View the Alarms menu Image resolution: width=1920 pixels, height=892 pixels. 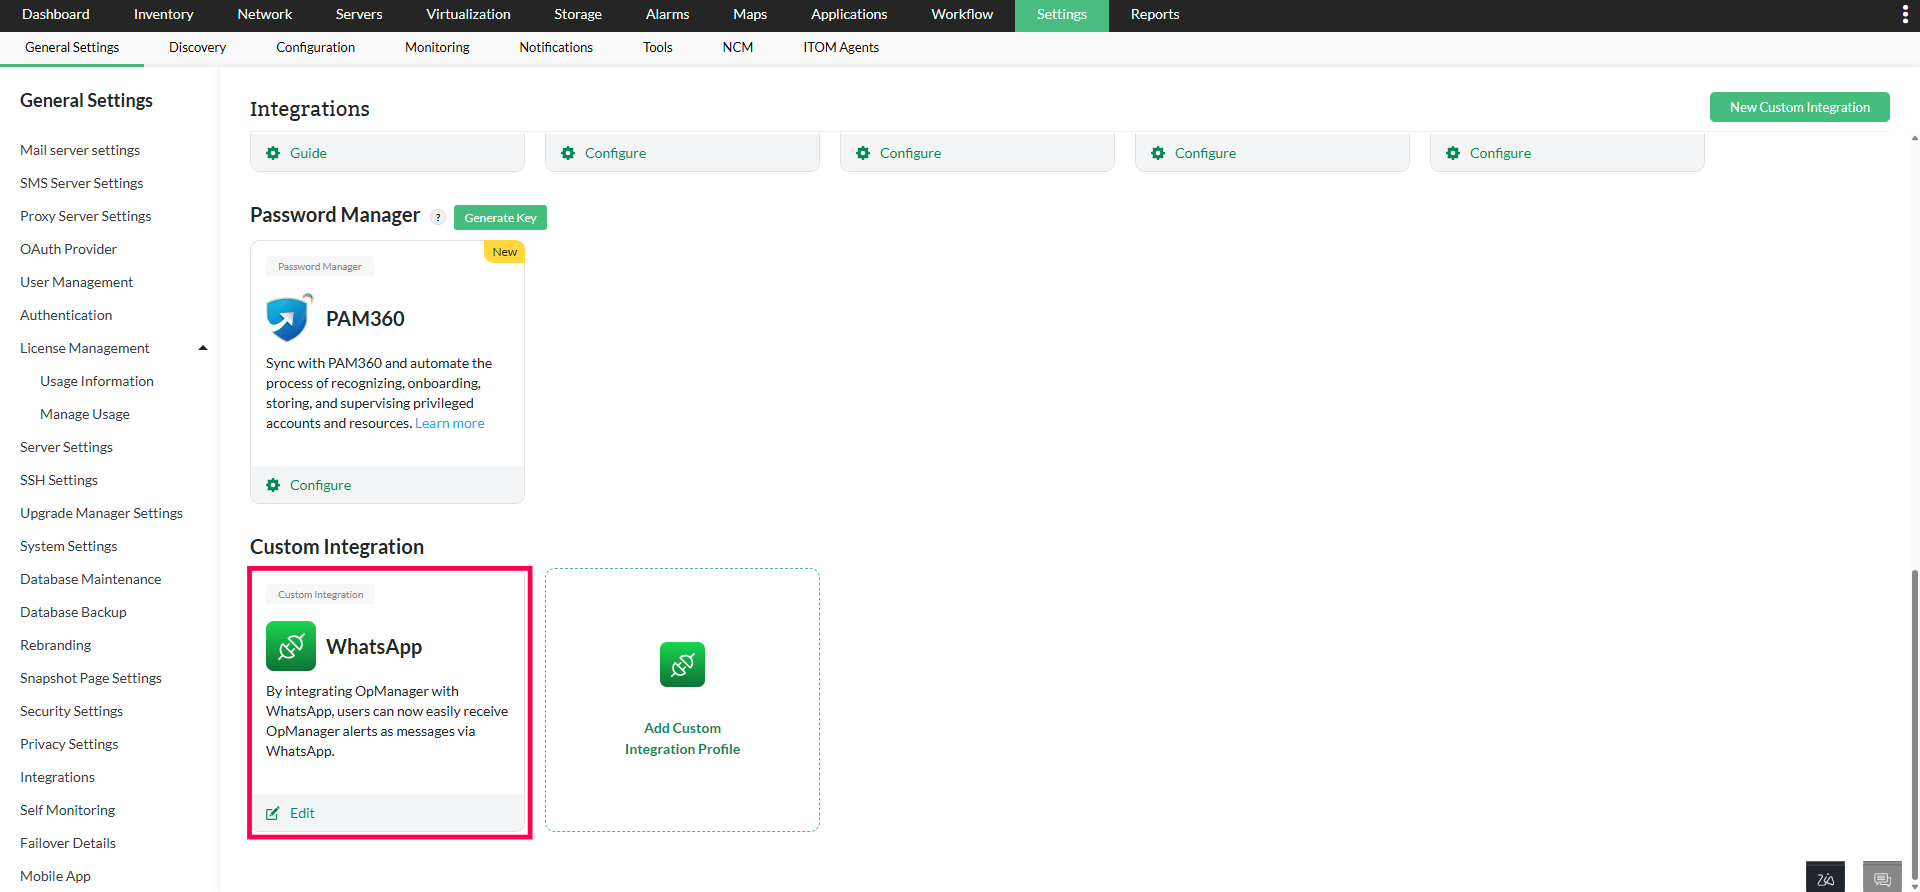click(x=667, y=15)
